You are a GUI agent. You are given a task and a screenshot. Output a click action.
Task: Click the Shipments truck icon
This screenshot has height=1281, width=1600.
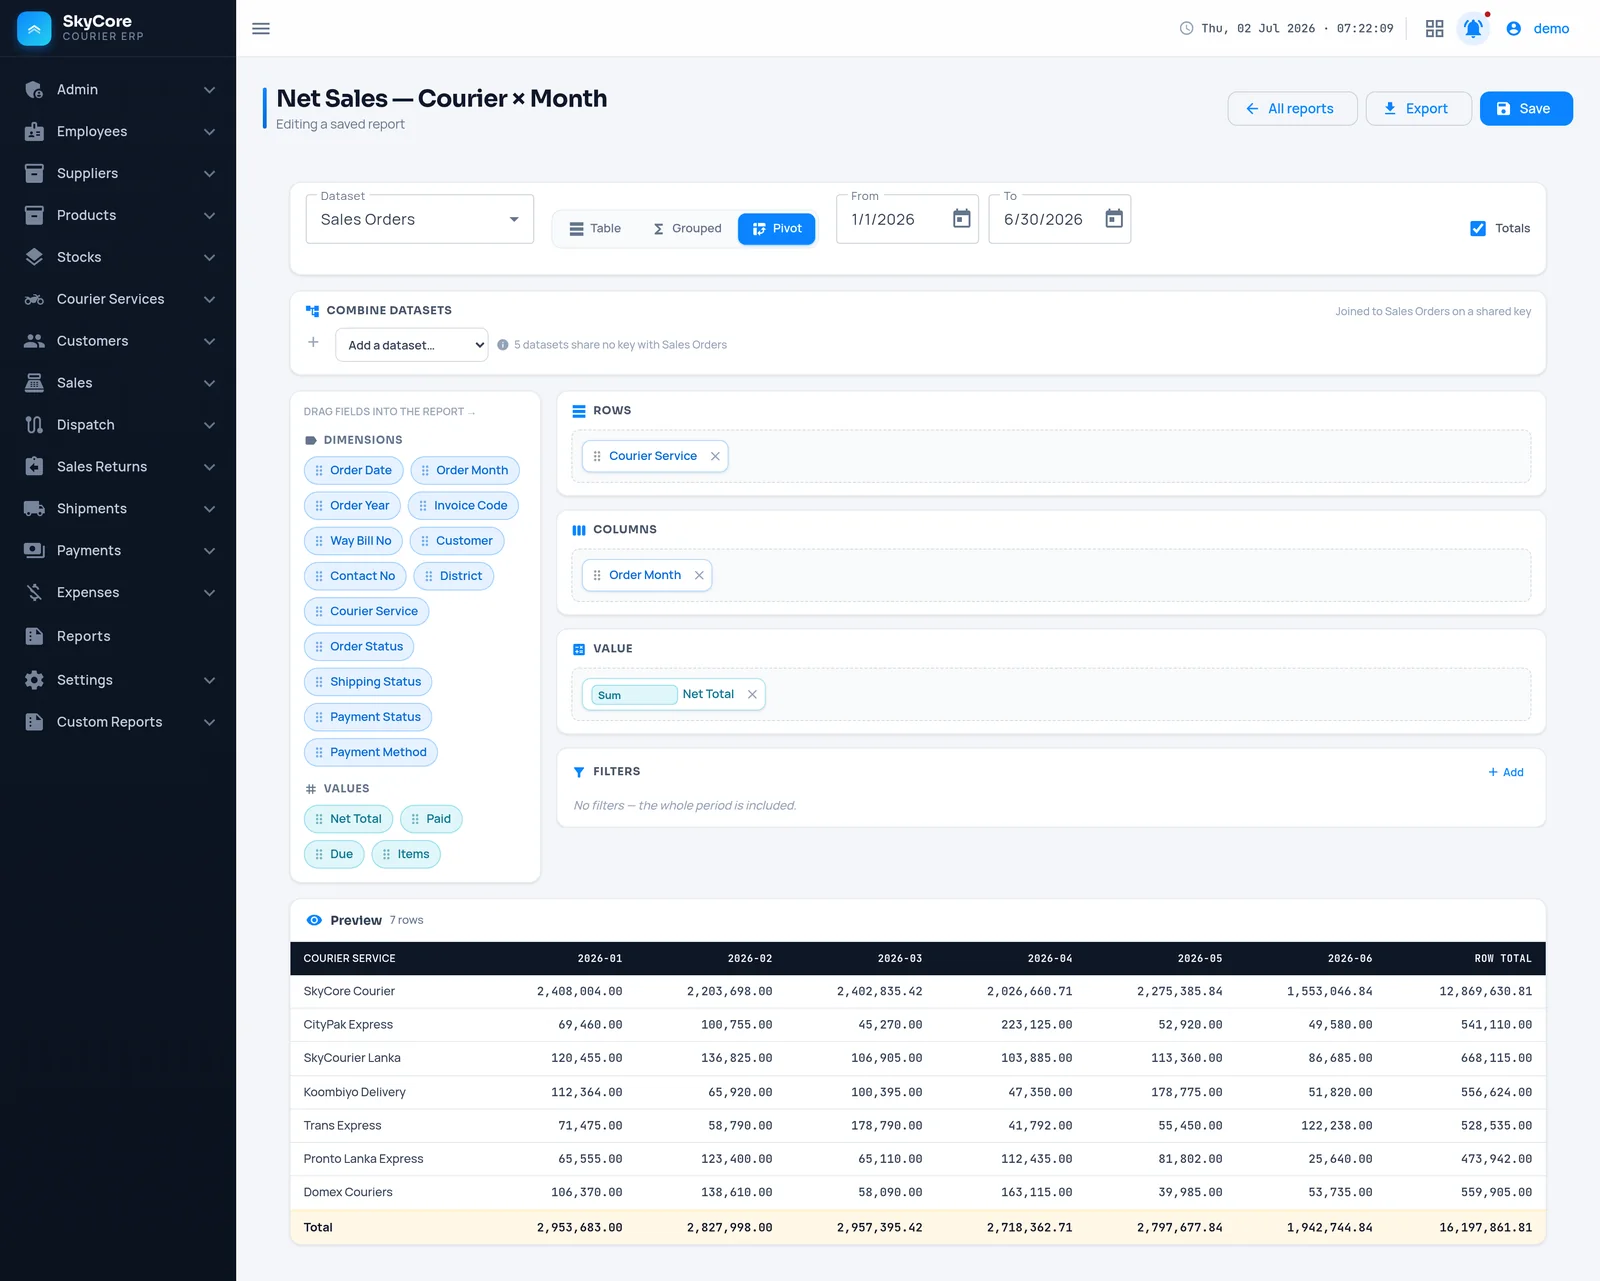[x=34, y=509]
